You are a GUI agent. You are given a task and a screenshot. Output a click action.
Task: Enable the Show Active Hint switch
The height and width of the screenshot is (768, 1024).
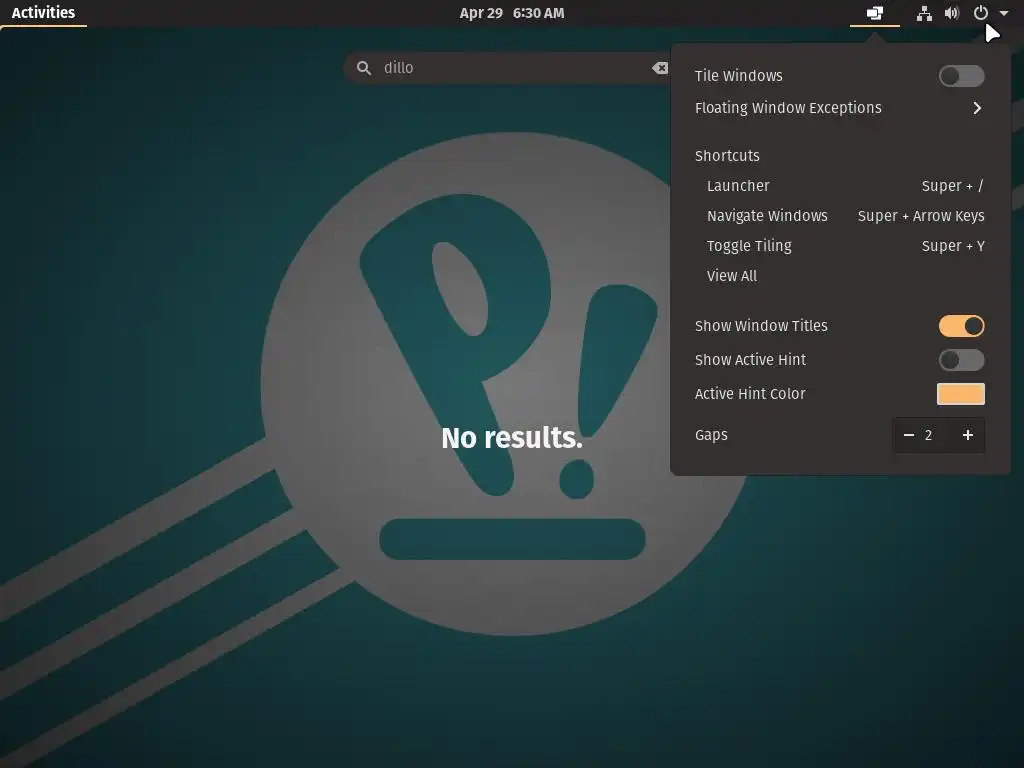961,360
